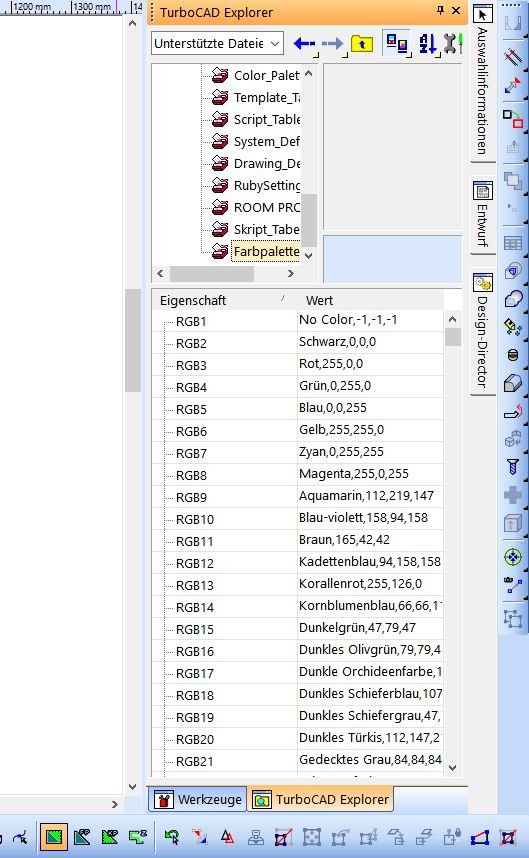
Task: Click the blended solids icon in right toolbar
Action: [x=513, y=298]
